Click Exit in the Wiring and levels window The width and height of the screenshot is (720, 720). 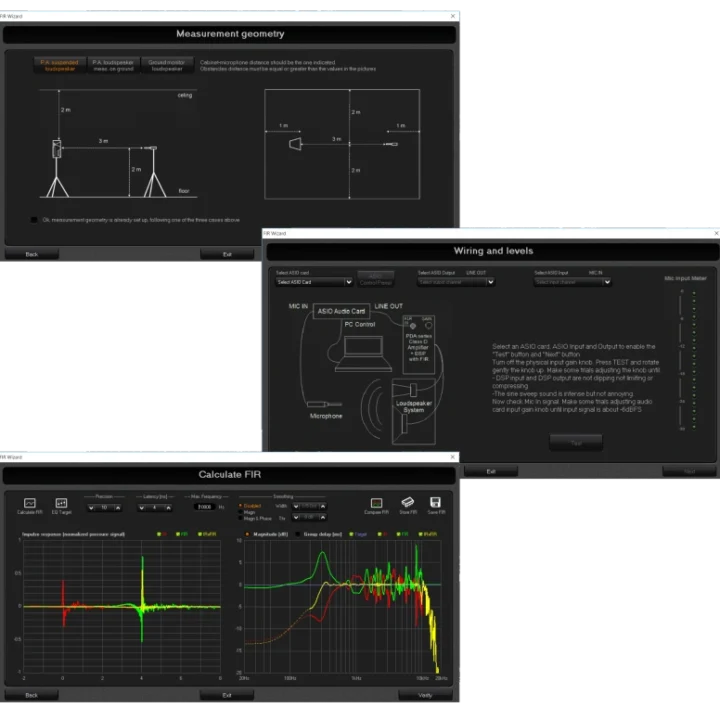491,471
